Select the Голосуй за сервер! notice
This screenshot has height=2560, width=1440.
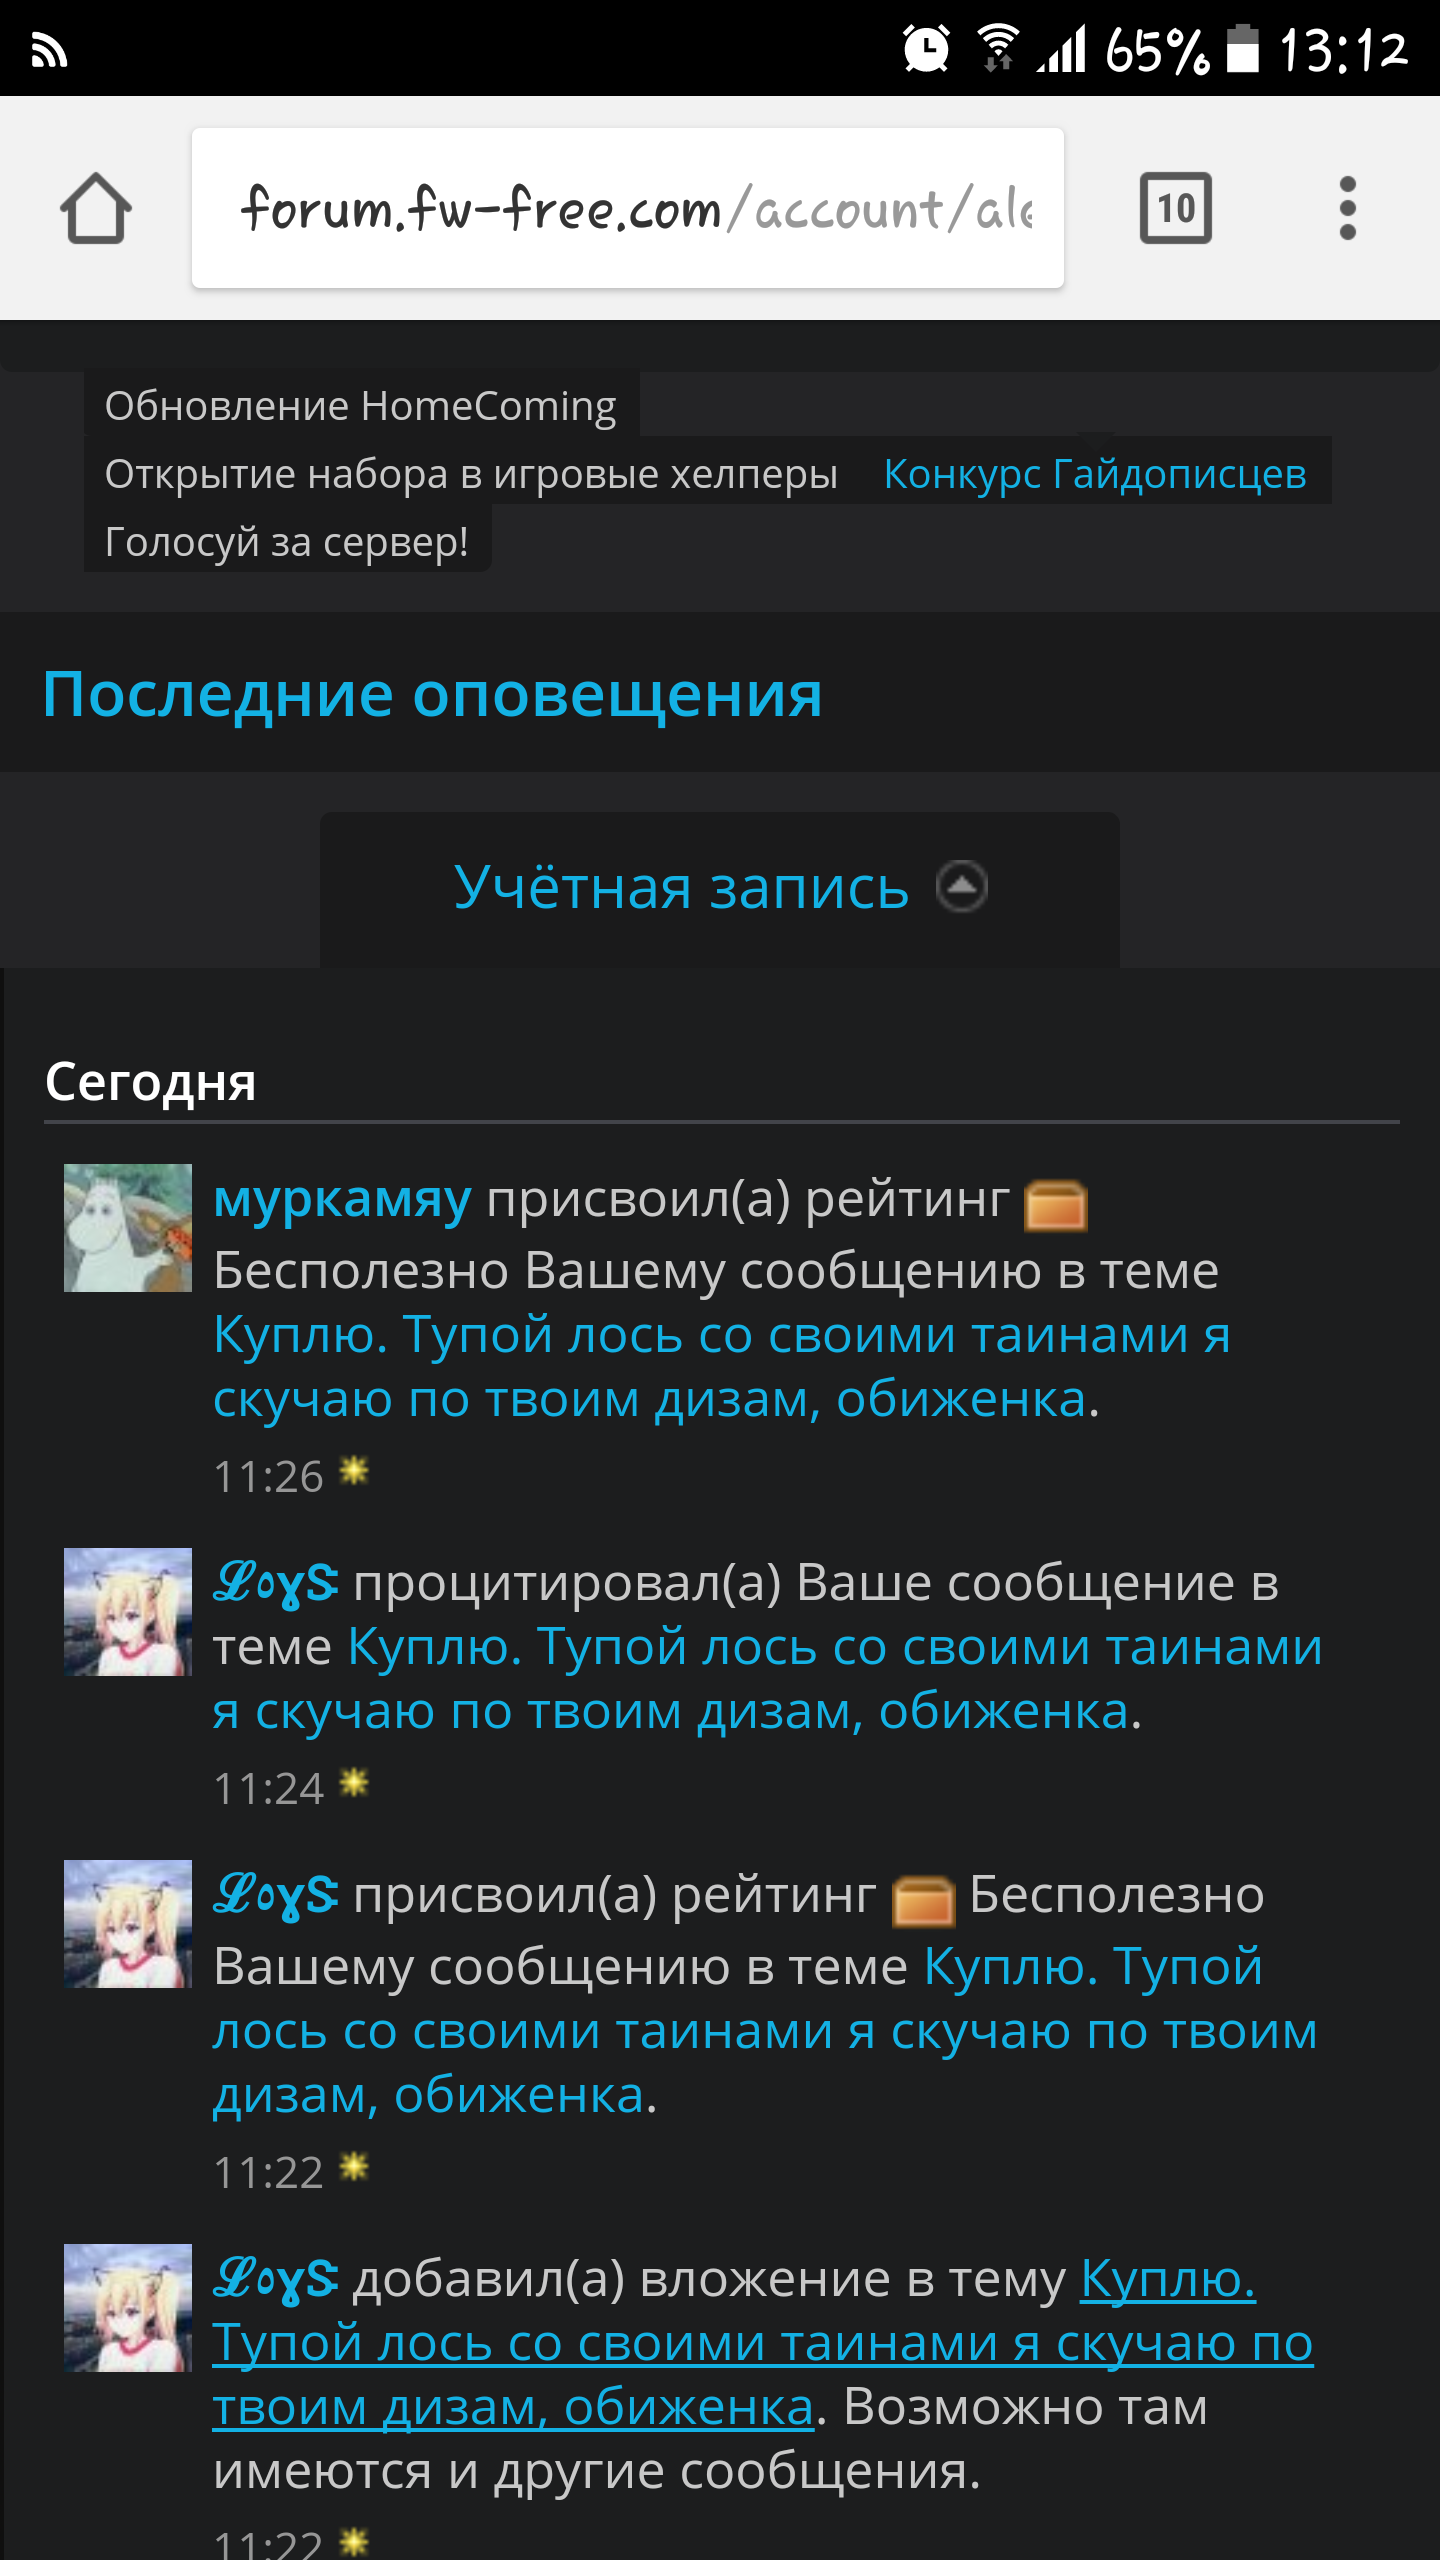(287, 541)
